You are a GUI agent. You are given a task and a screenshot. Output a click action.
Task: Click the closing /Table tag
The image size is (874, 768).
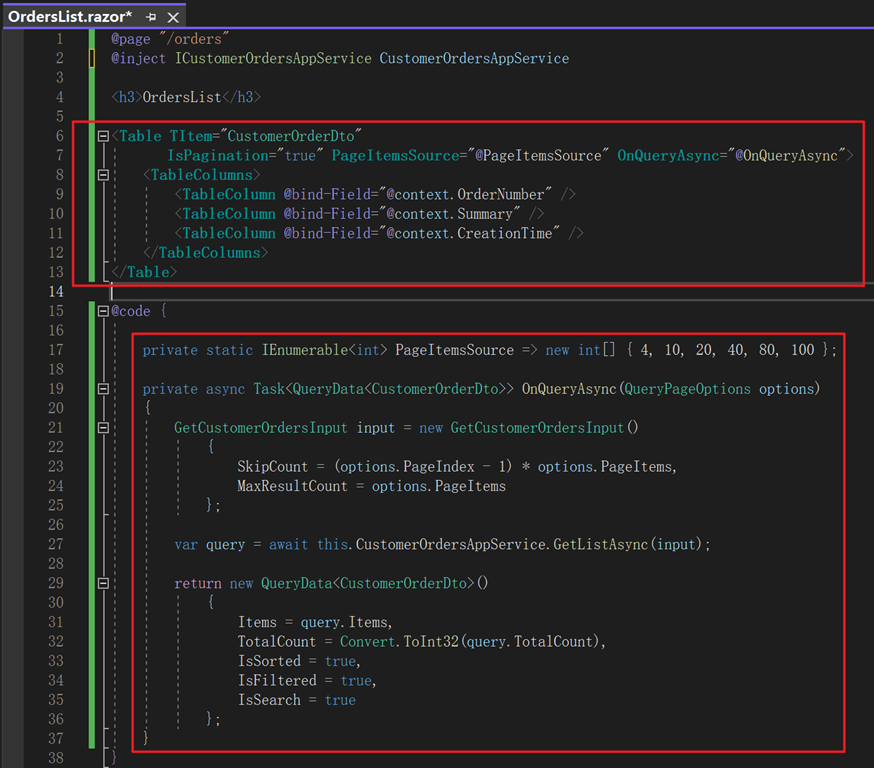click(x=144, y=272)
